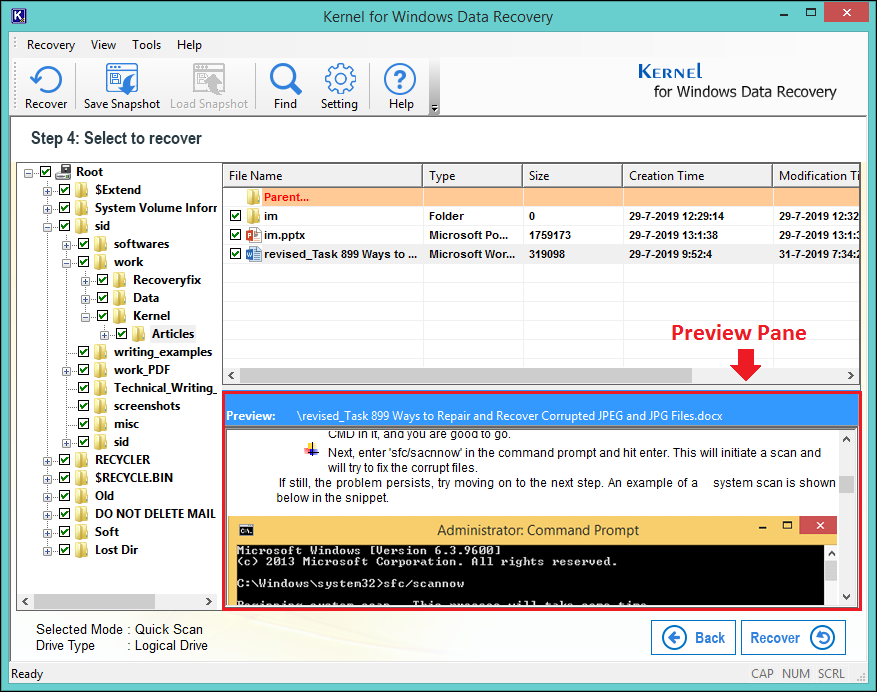Toggle the im.pptx file checkbox

tap(235, 235)
